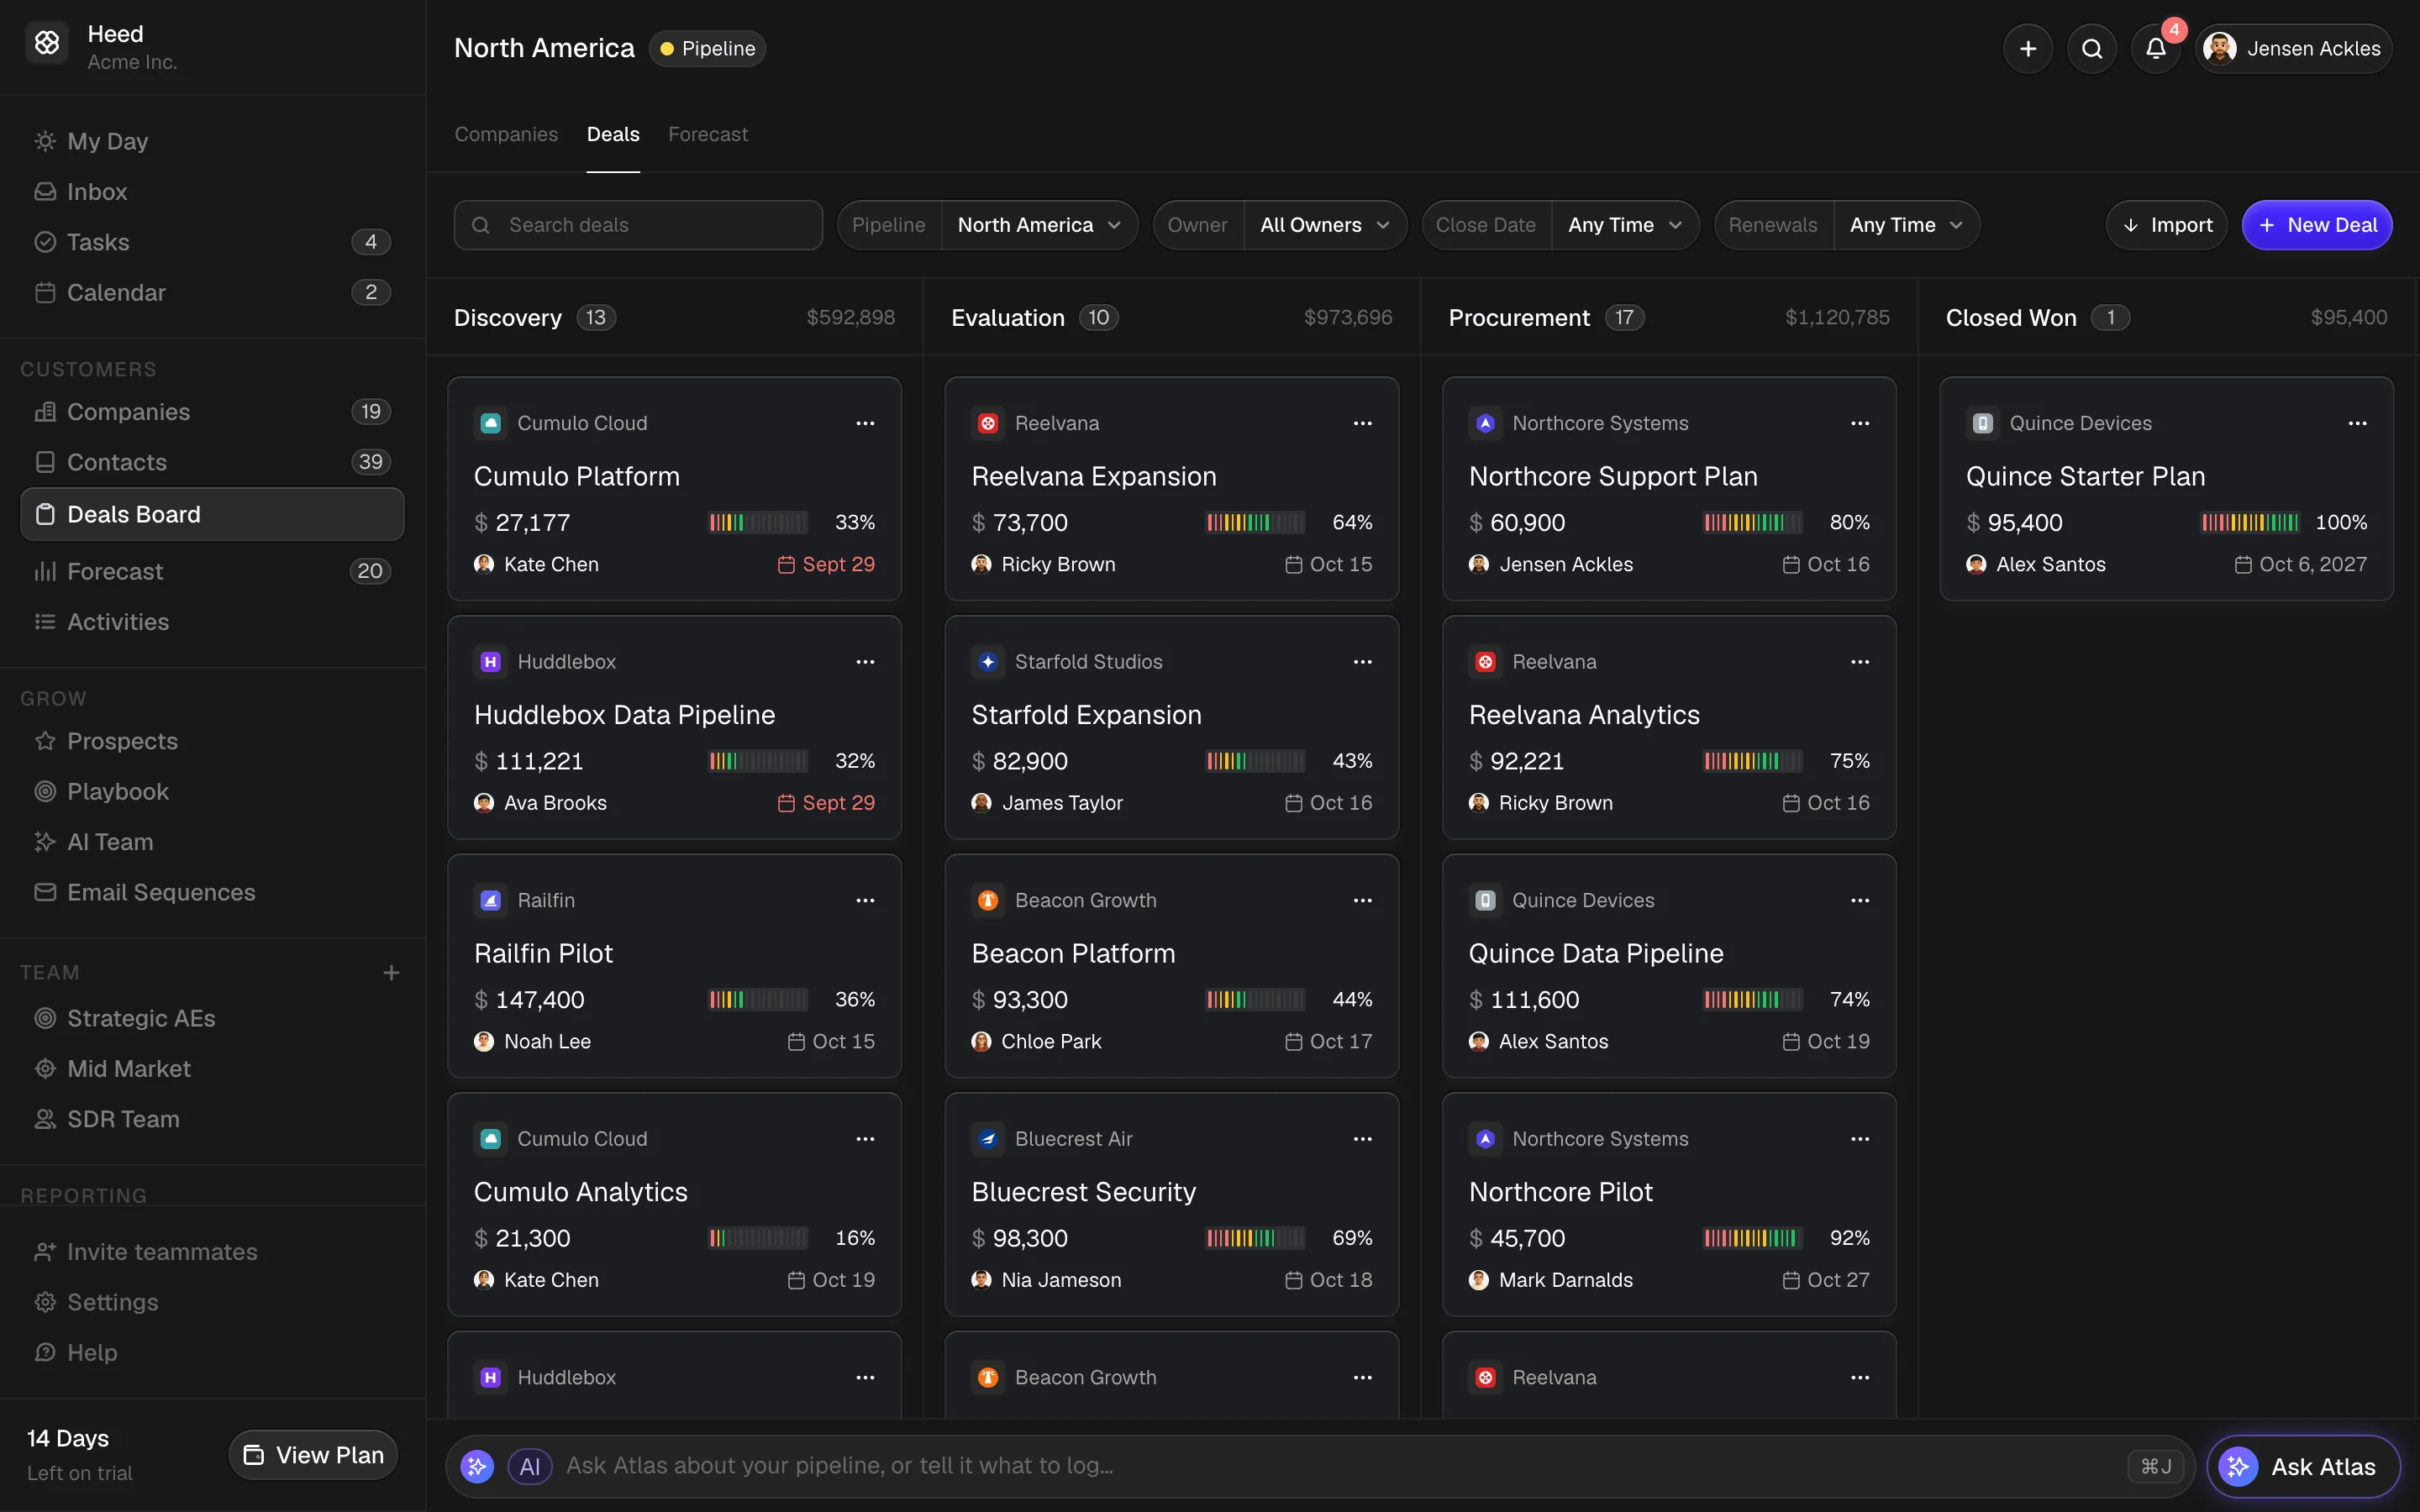Open Tasks in sidebar

tap(212, 242)
